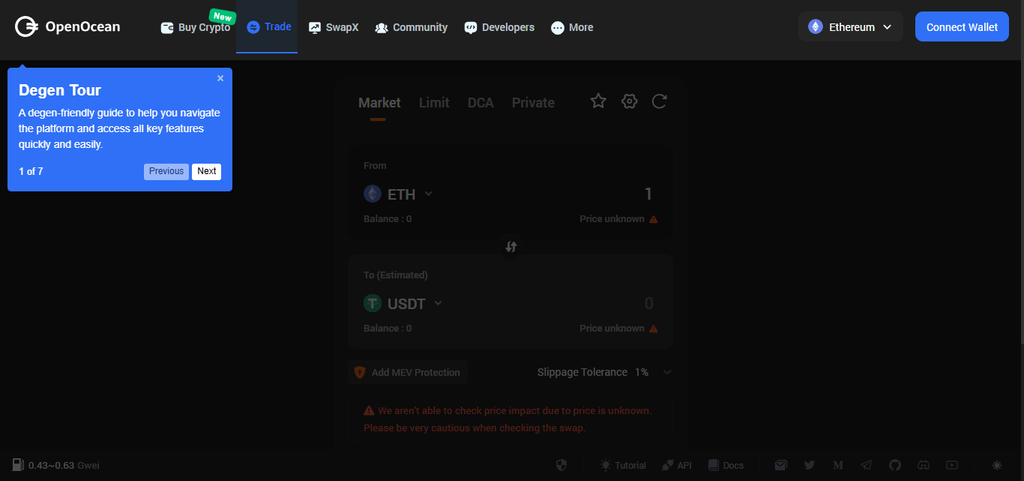Click the 1% slippage value
Screen dimensions: 1024x481
point(642,372)
